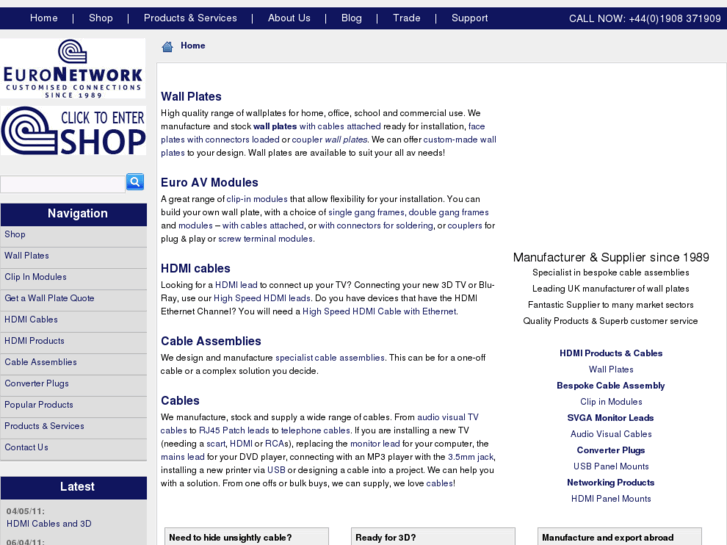The image size is (727, 545).
Task: Follow the telephone cables link
Action: click(x=315, y=430)
